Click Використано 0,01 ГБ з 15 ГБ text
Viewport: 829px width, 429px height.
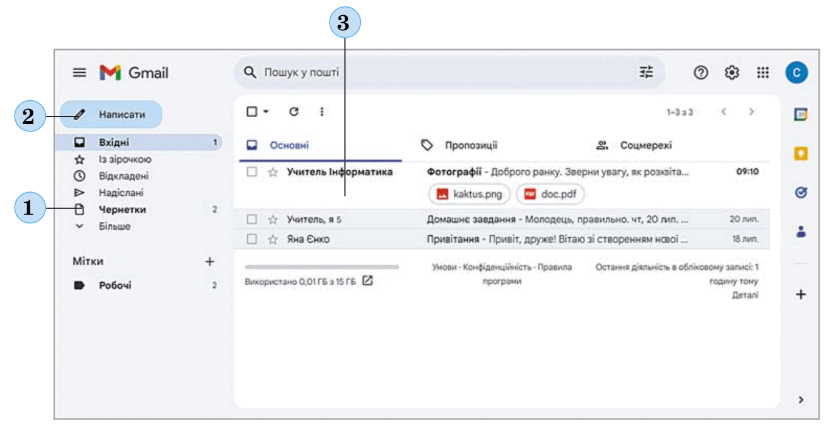click(x=300, y=281)
